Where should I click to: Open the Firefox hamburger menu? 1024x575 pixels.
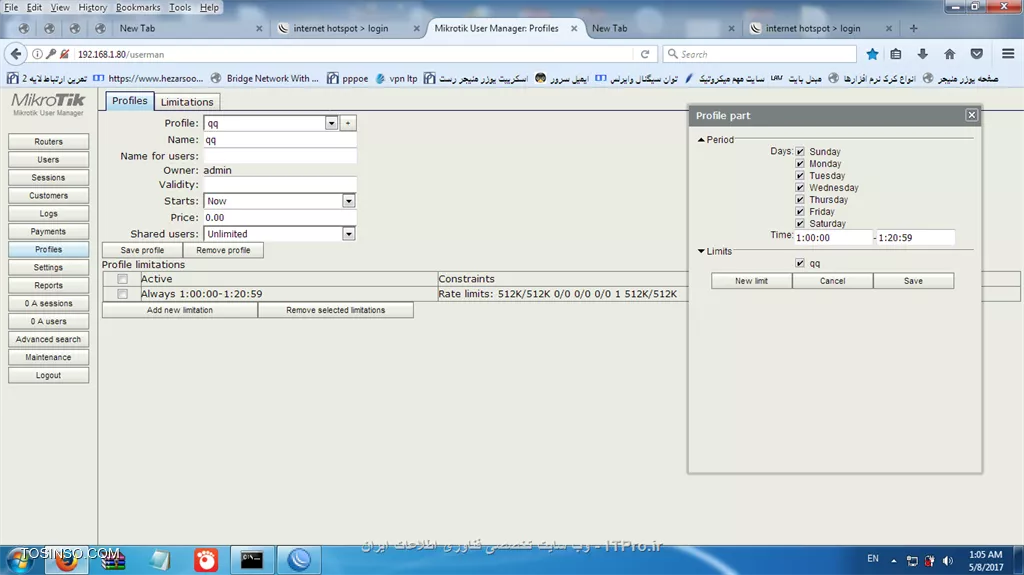(1008, 54)
